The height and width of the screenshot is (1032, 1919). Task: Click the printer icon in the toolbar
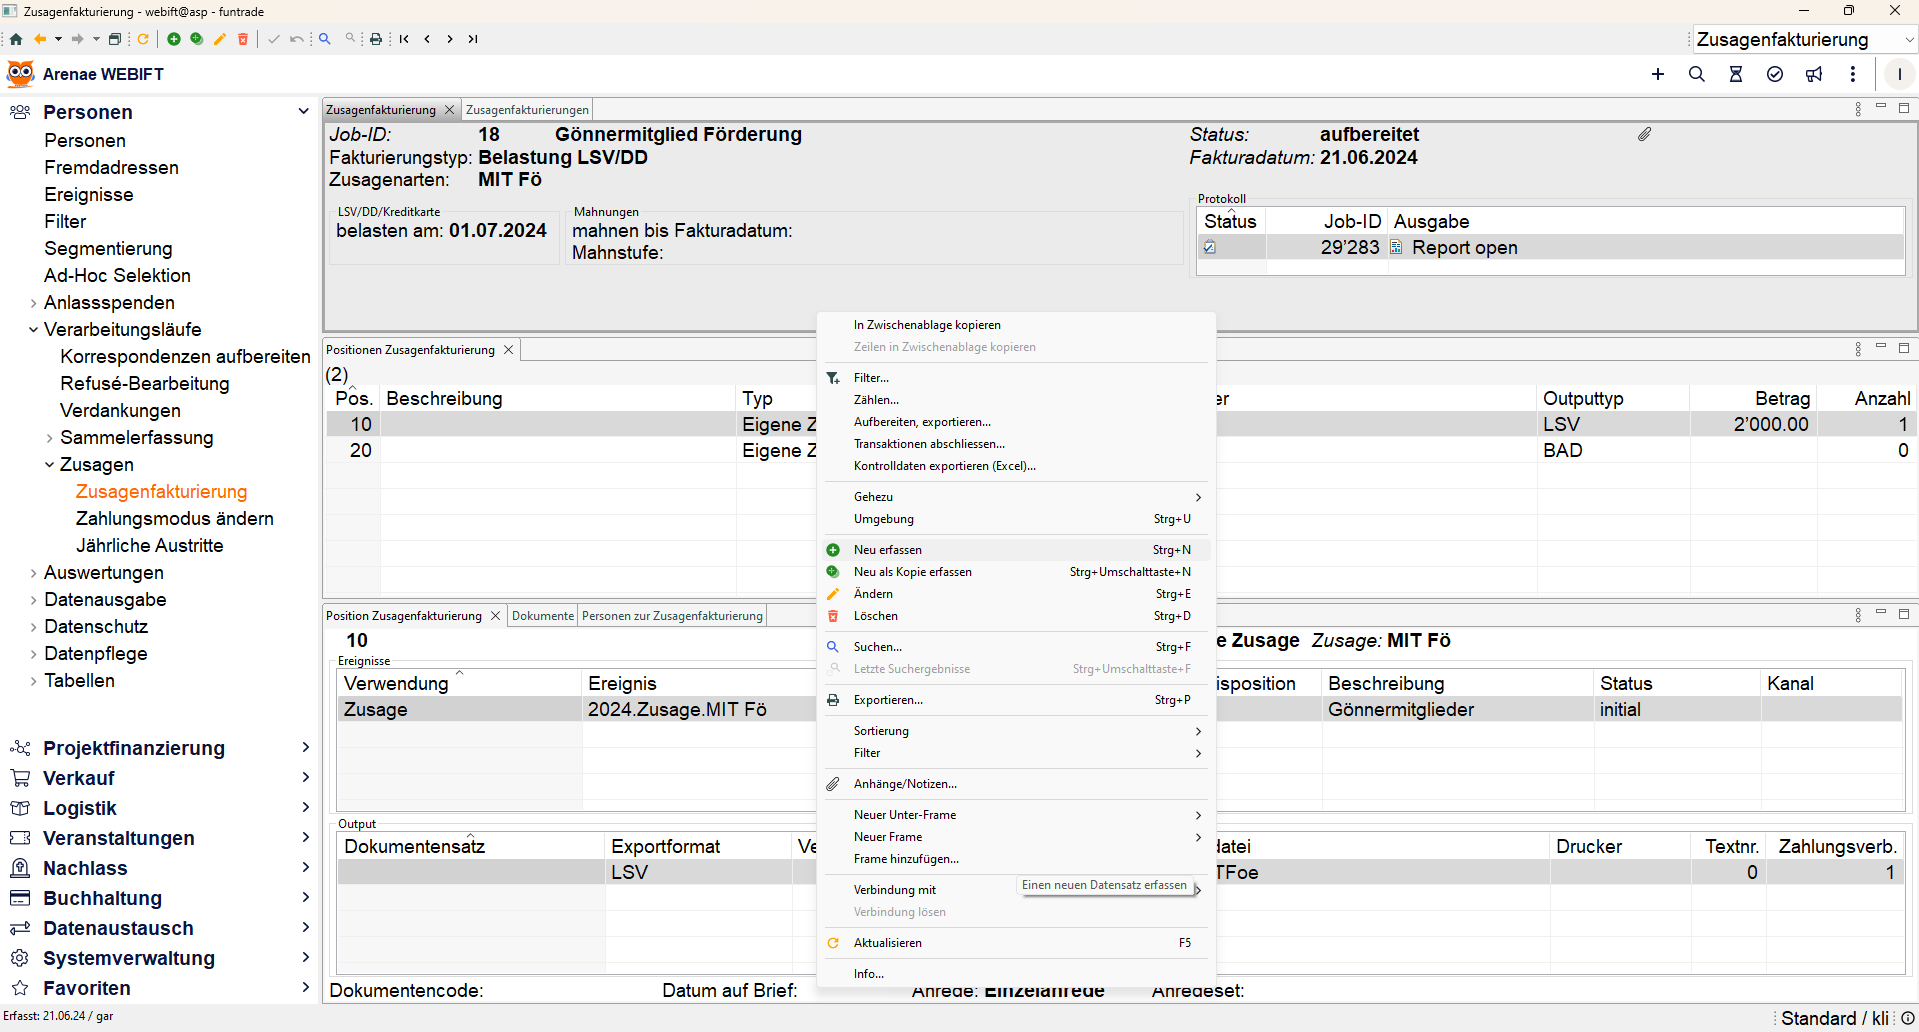376,39
